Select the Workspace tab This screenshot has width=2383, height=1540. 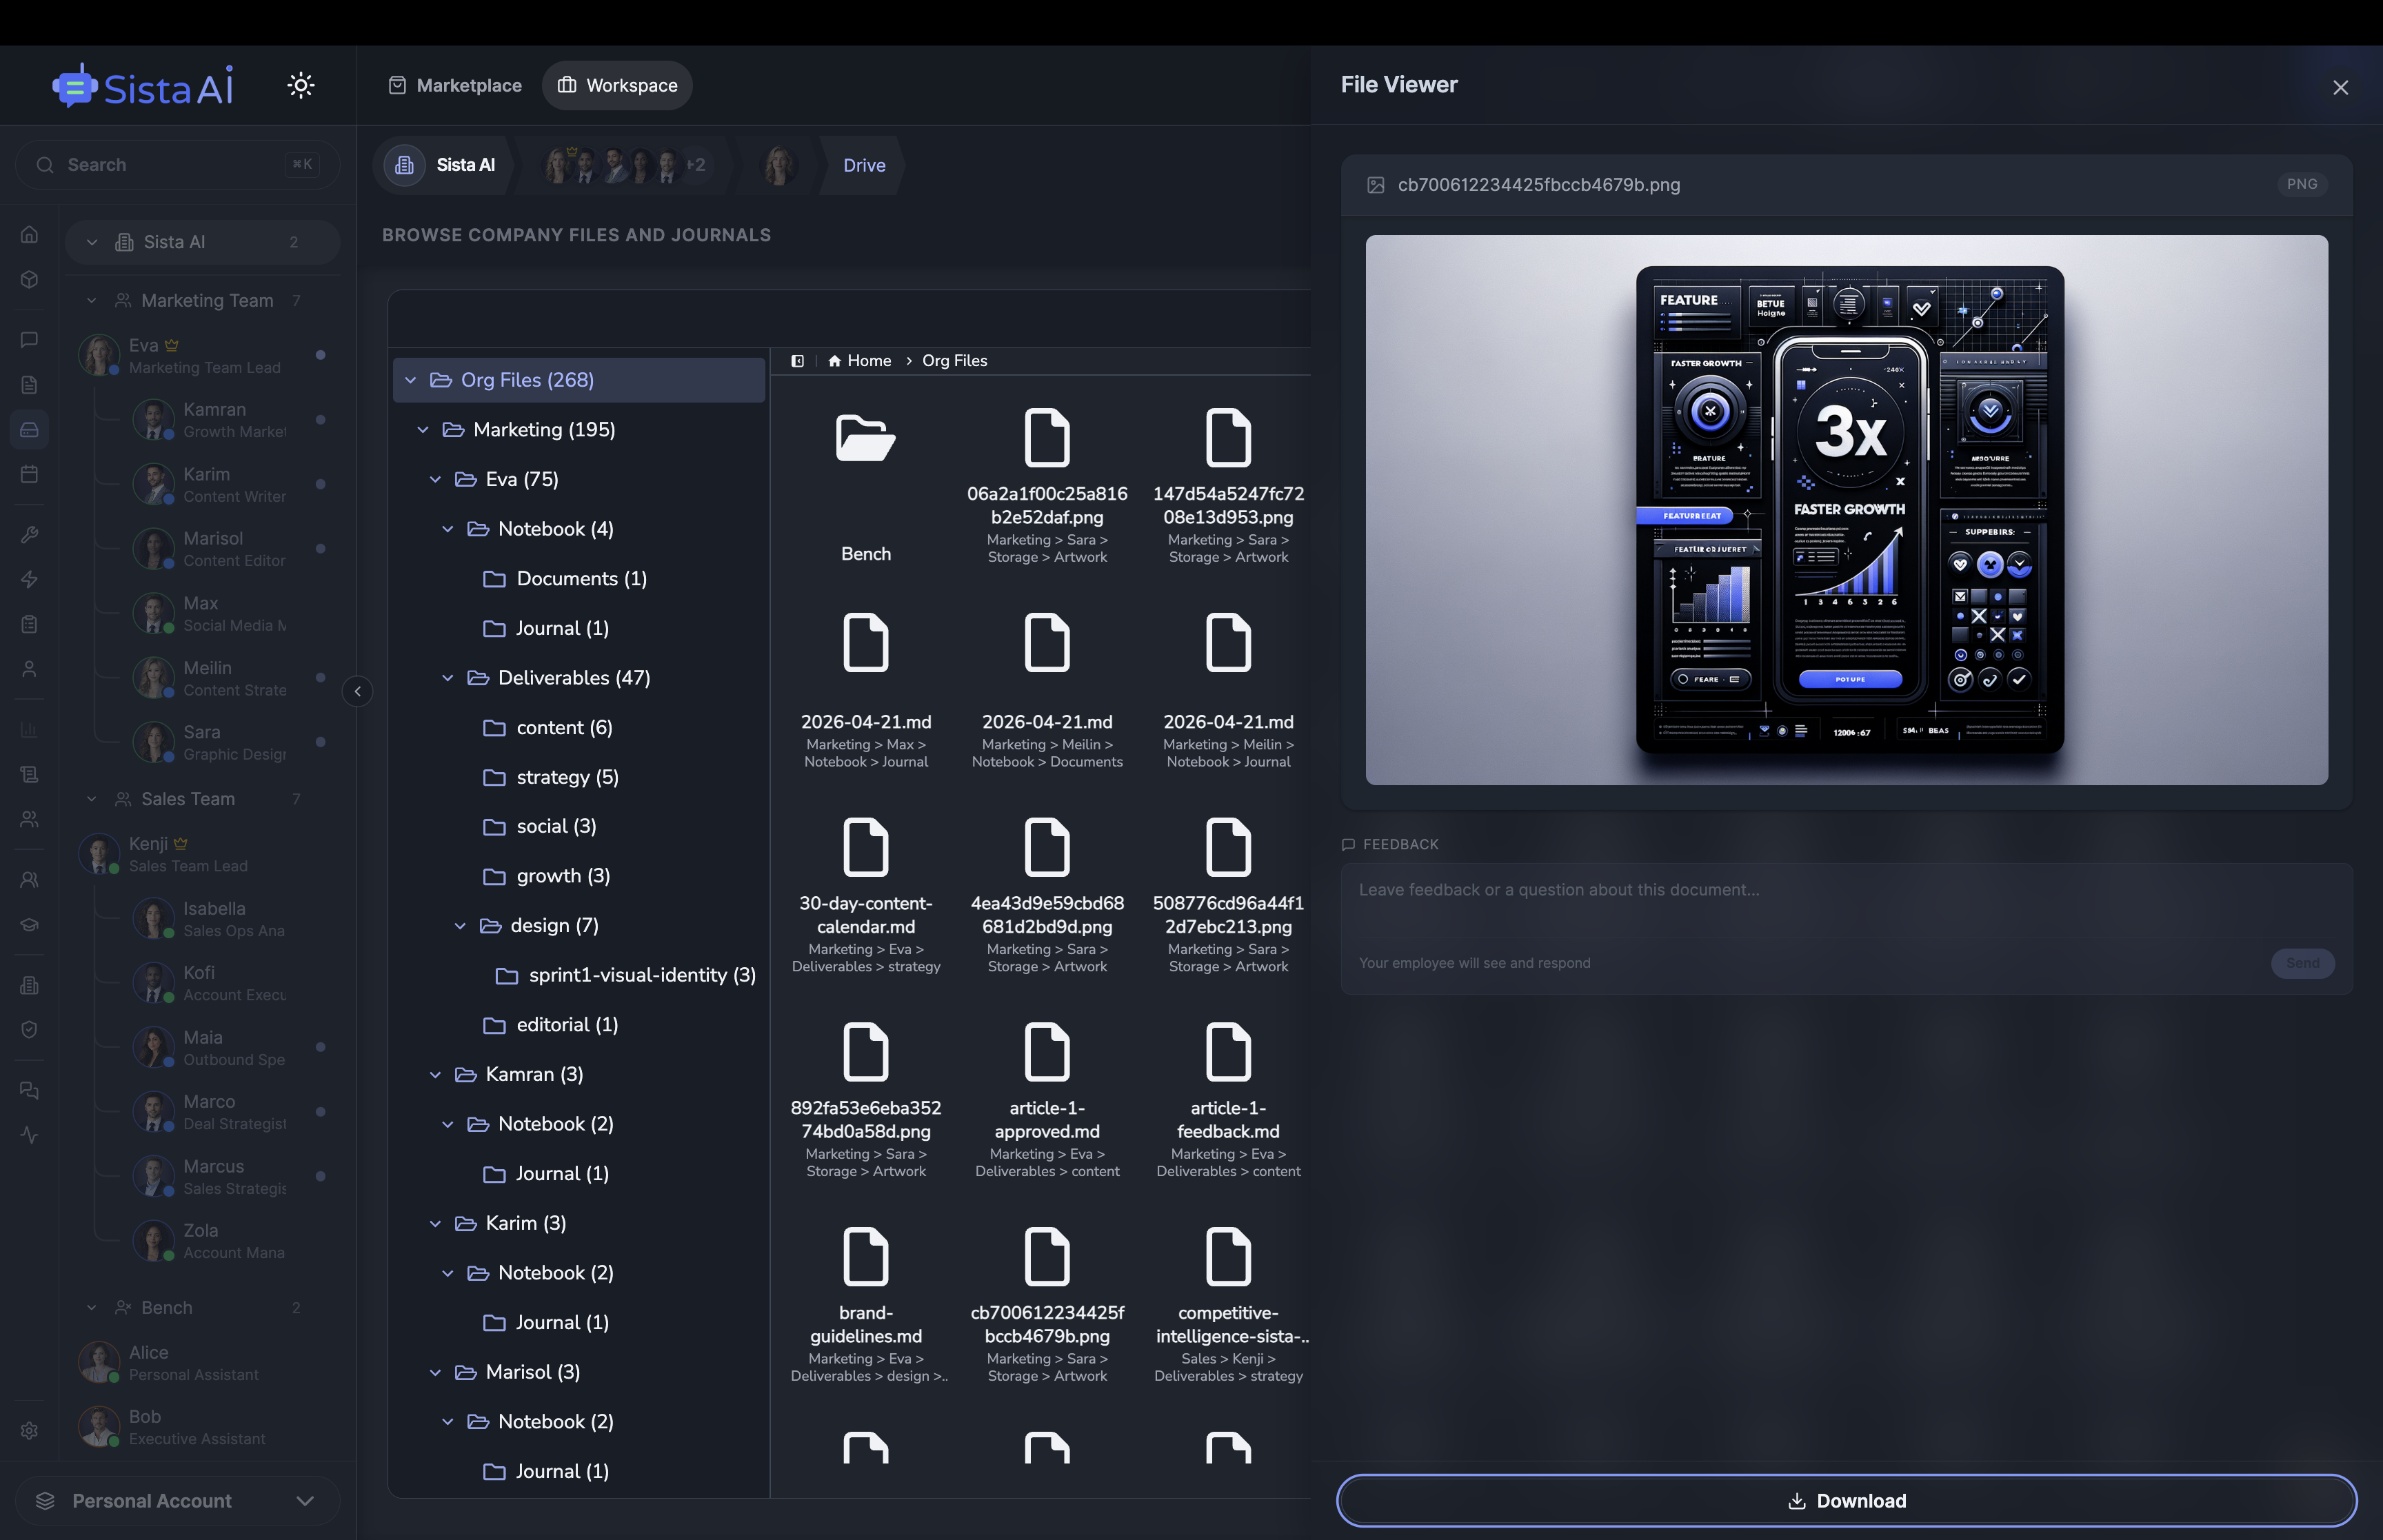click(617, 85)
